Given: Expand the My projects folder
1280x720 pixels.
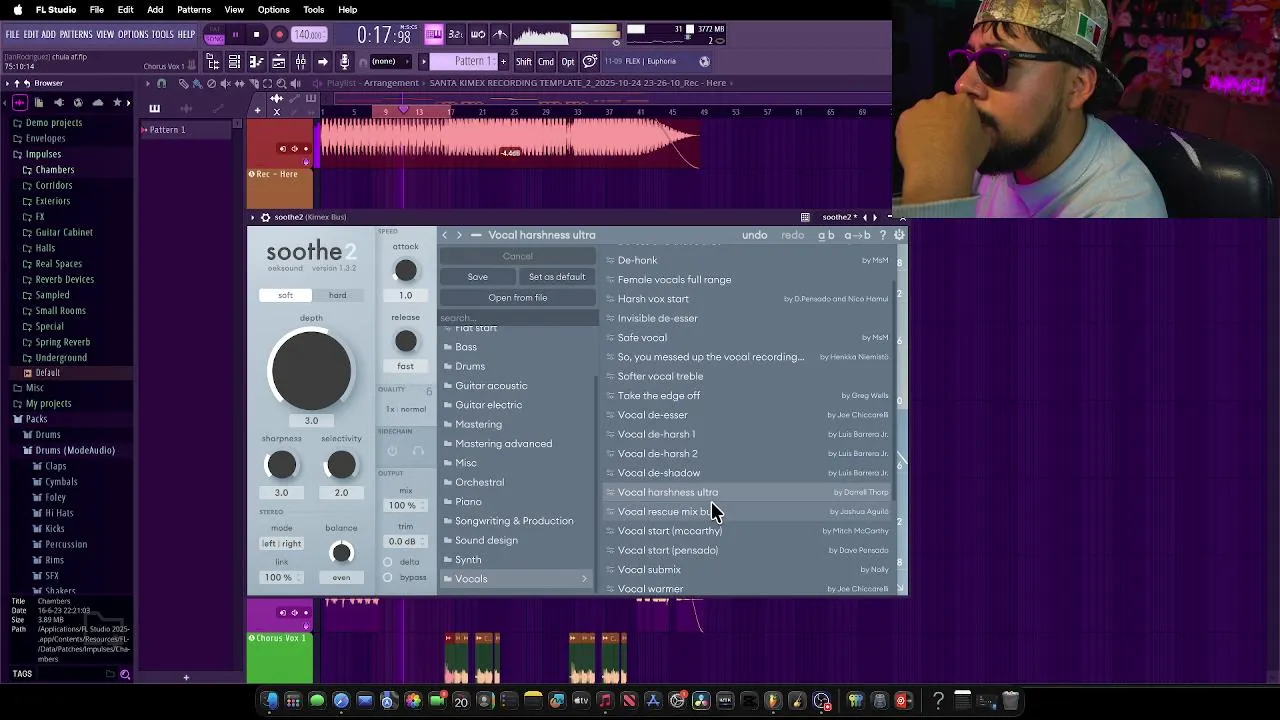Looking at the screenshot, I should 48,404.
